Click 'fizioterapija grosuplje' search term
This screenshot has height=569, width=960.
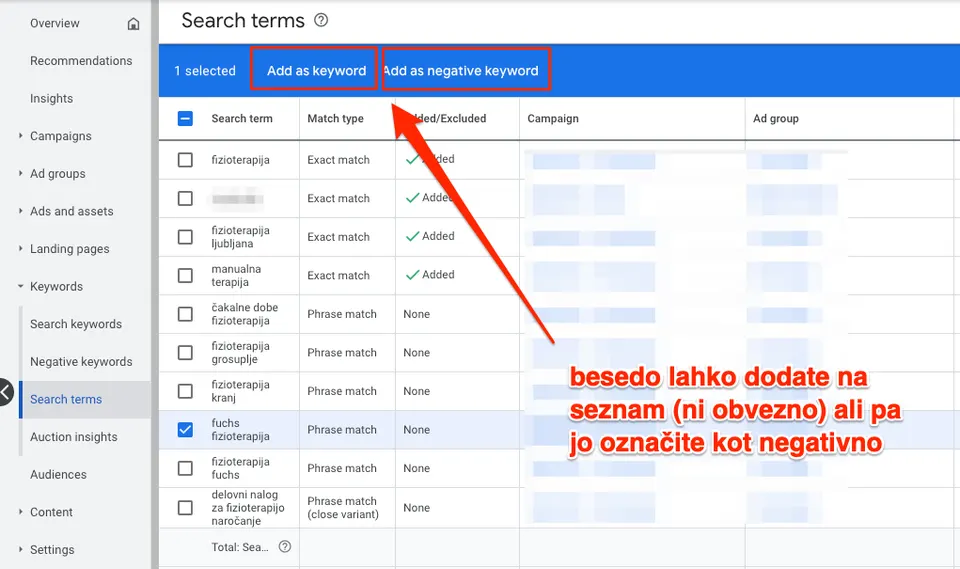pos(241,353)
